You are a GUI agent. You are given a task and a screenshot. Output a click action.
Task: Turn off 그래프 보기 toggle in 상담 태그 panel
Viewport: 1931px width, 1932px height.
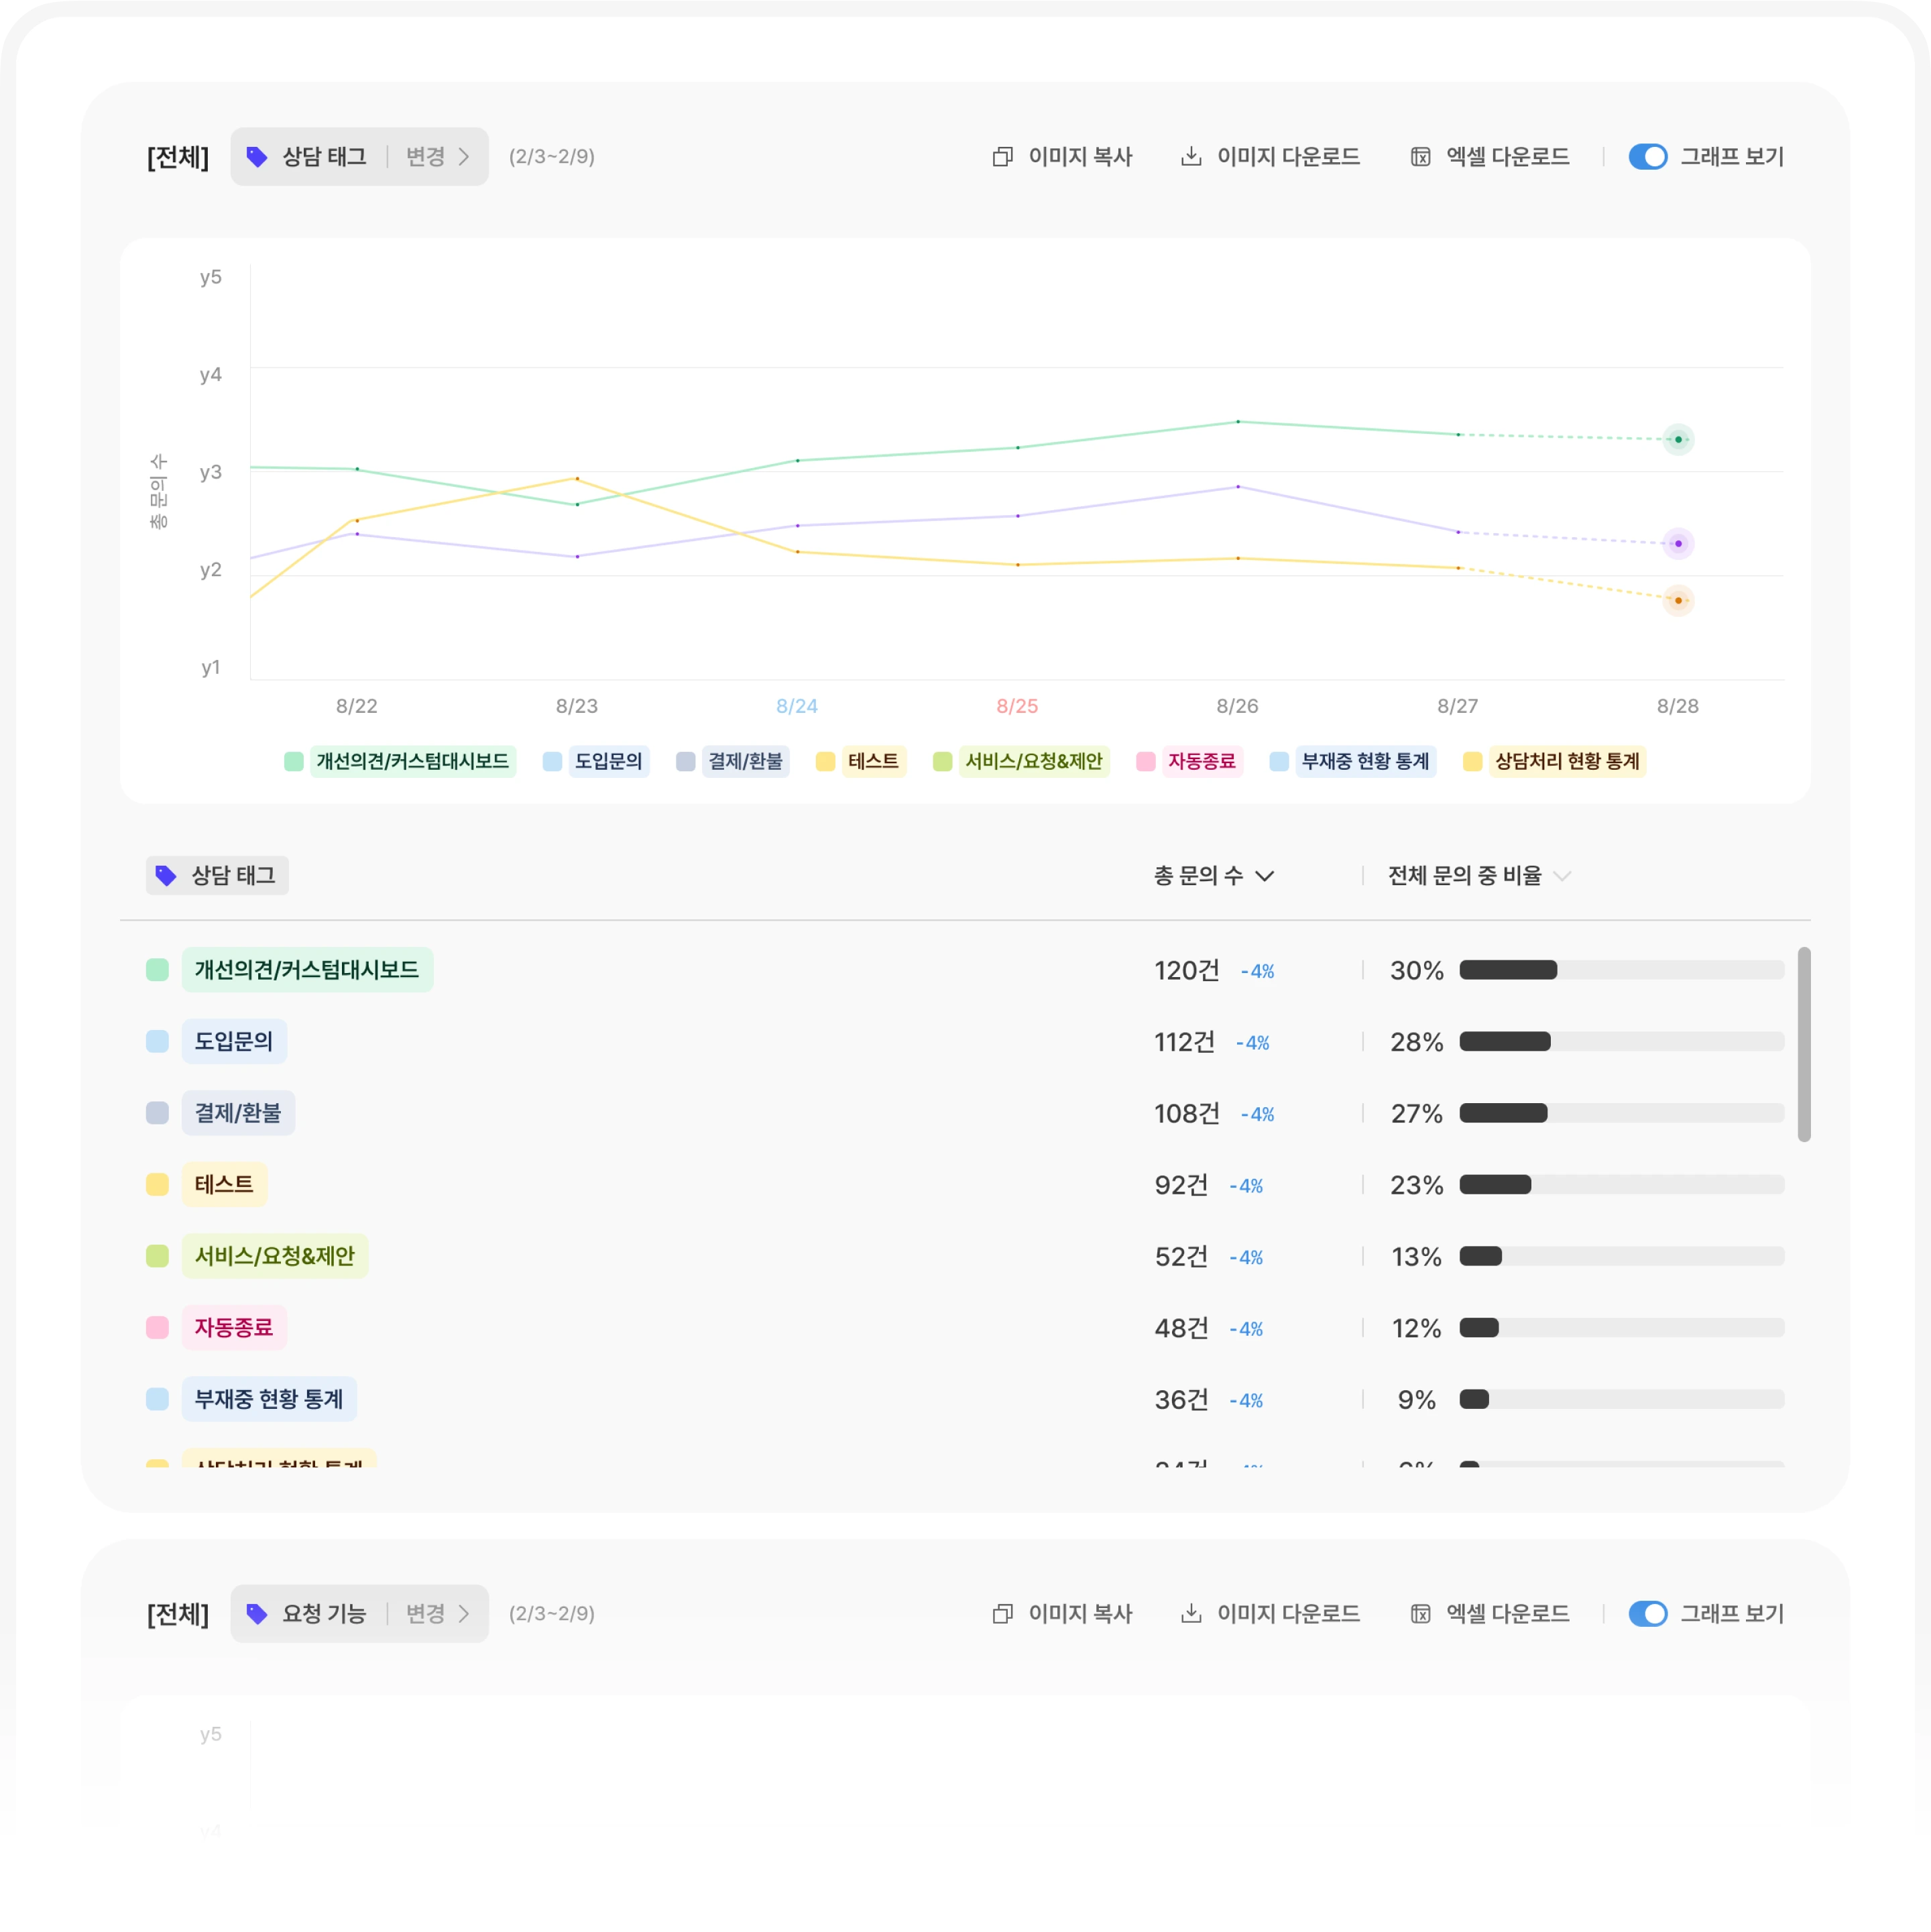[x=1647, y=157]
